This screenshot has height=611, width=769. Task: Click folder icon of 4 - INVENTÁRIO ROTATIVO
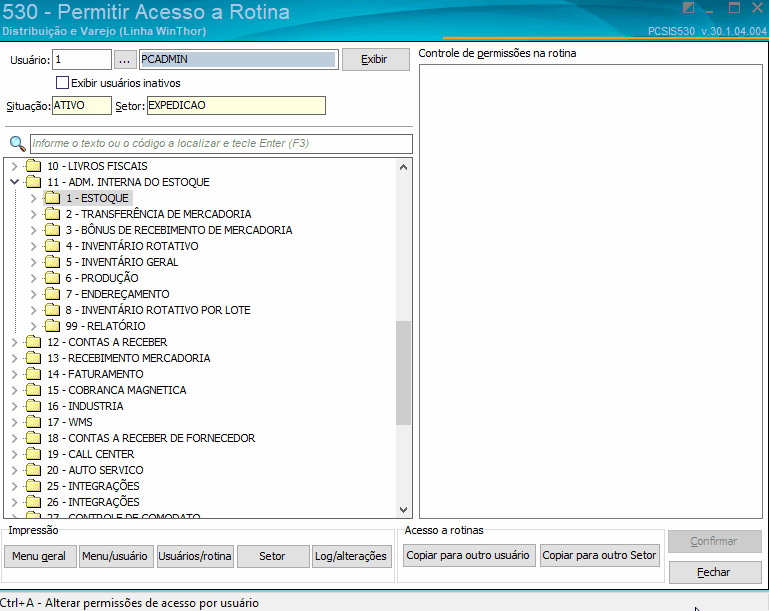pos(52,246)
